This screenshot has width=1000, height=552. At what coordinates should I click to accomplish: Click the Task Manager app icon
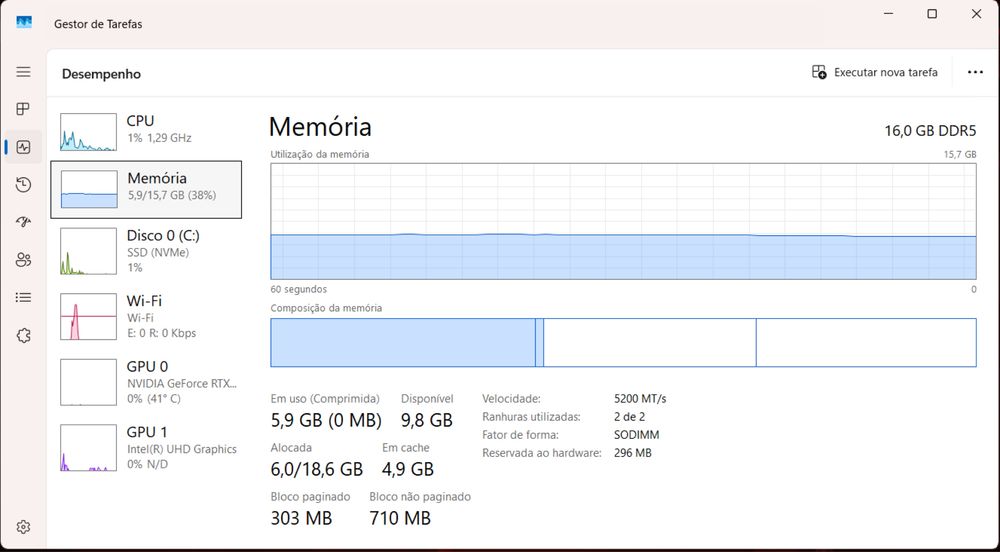tap(24, 23)
